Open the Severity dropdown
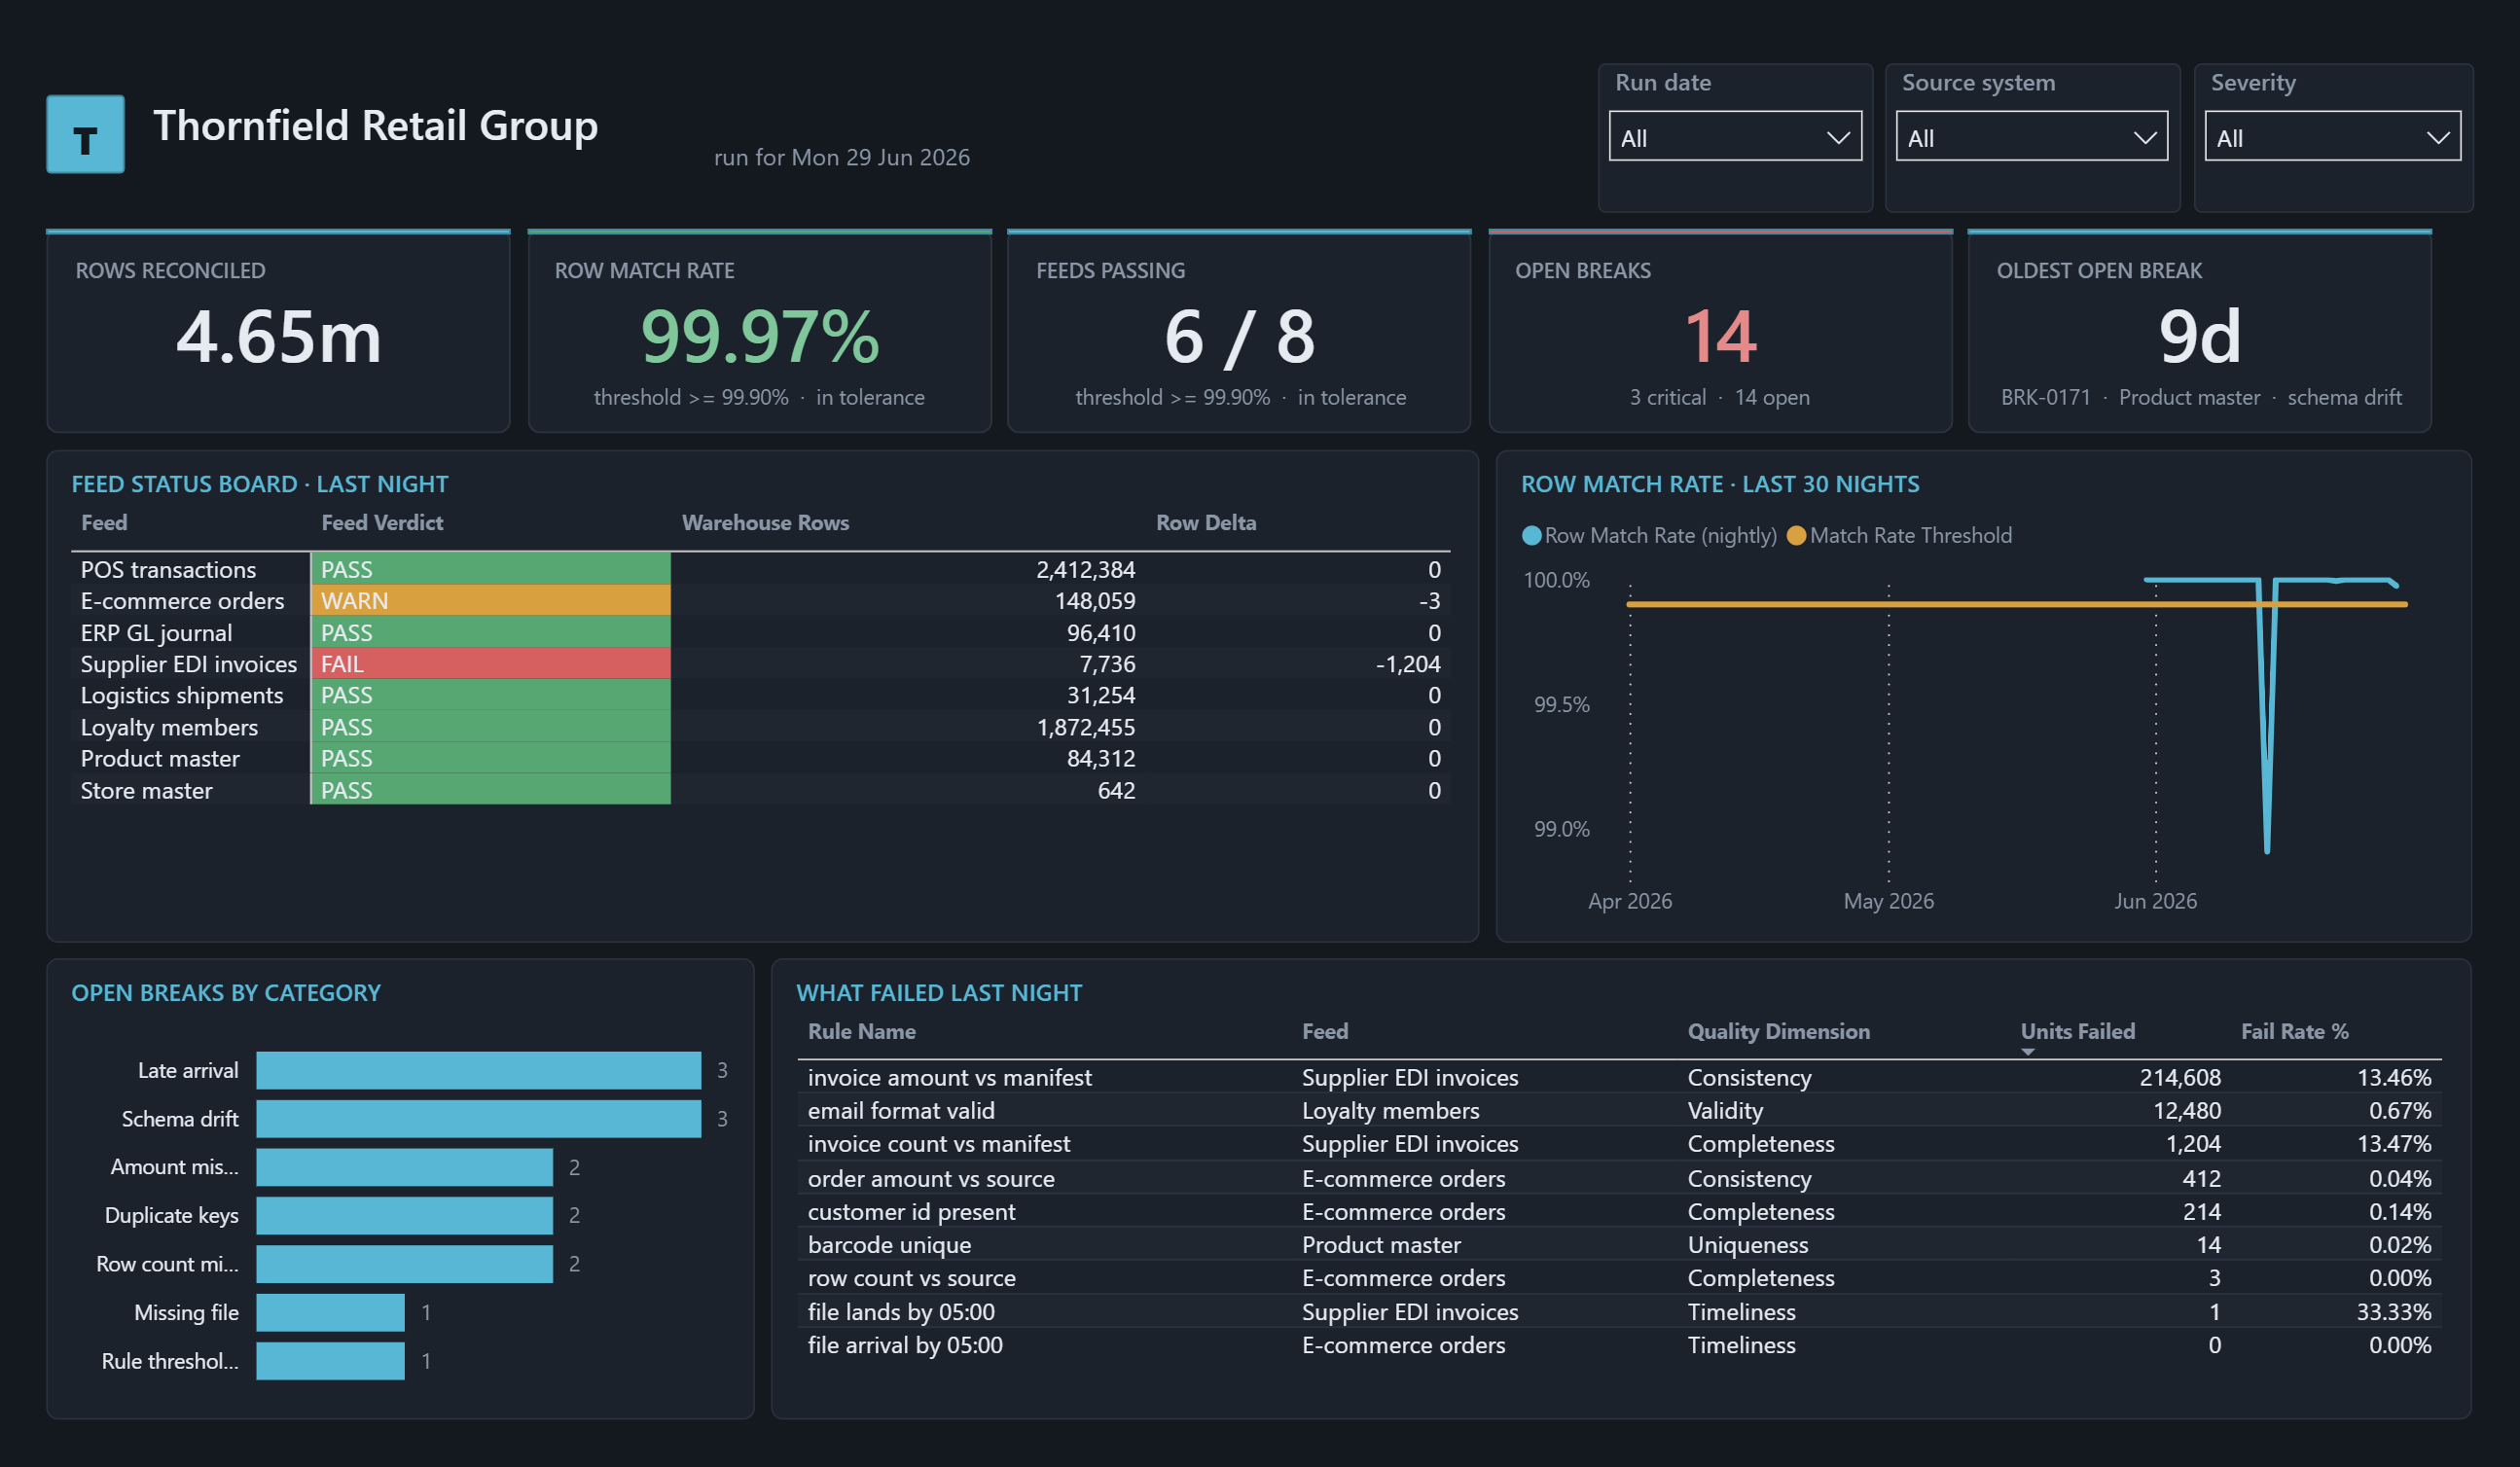Viewport: 2520px width, 1467px height. pos(2332,136)
